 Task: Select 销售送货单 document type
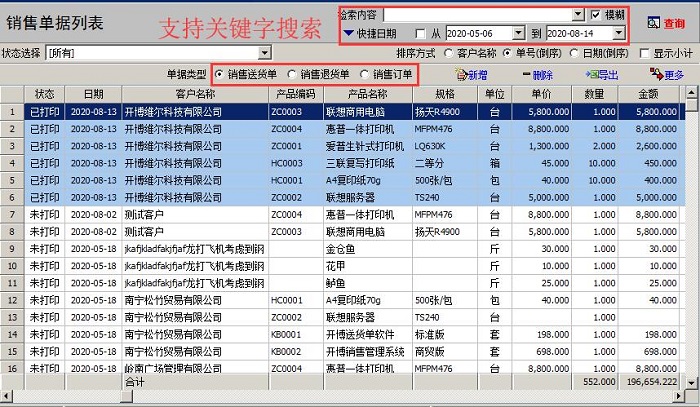(219, 74)
